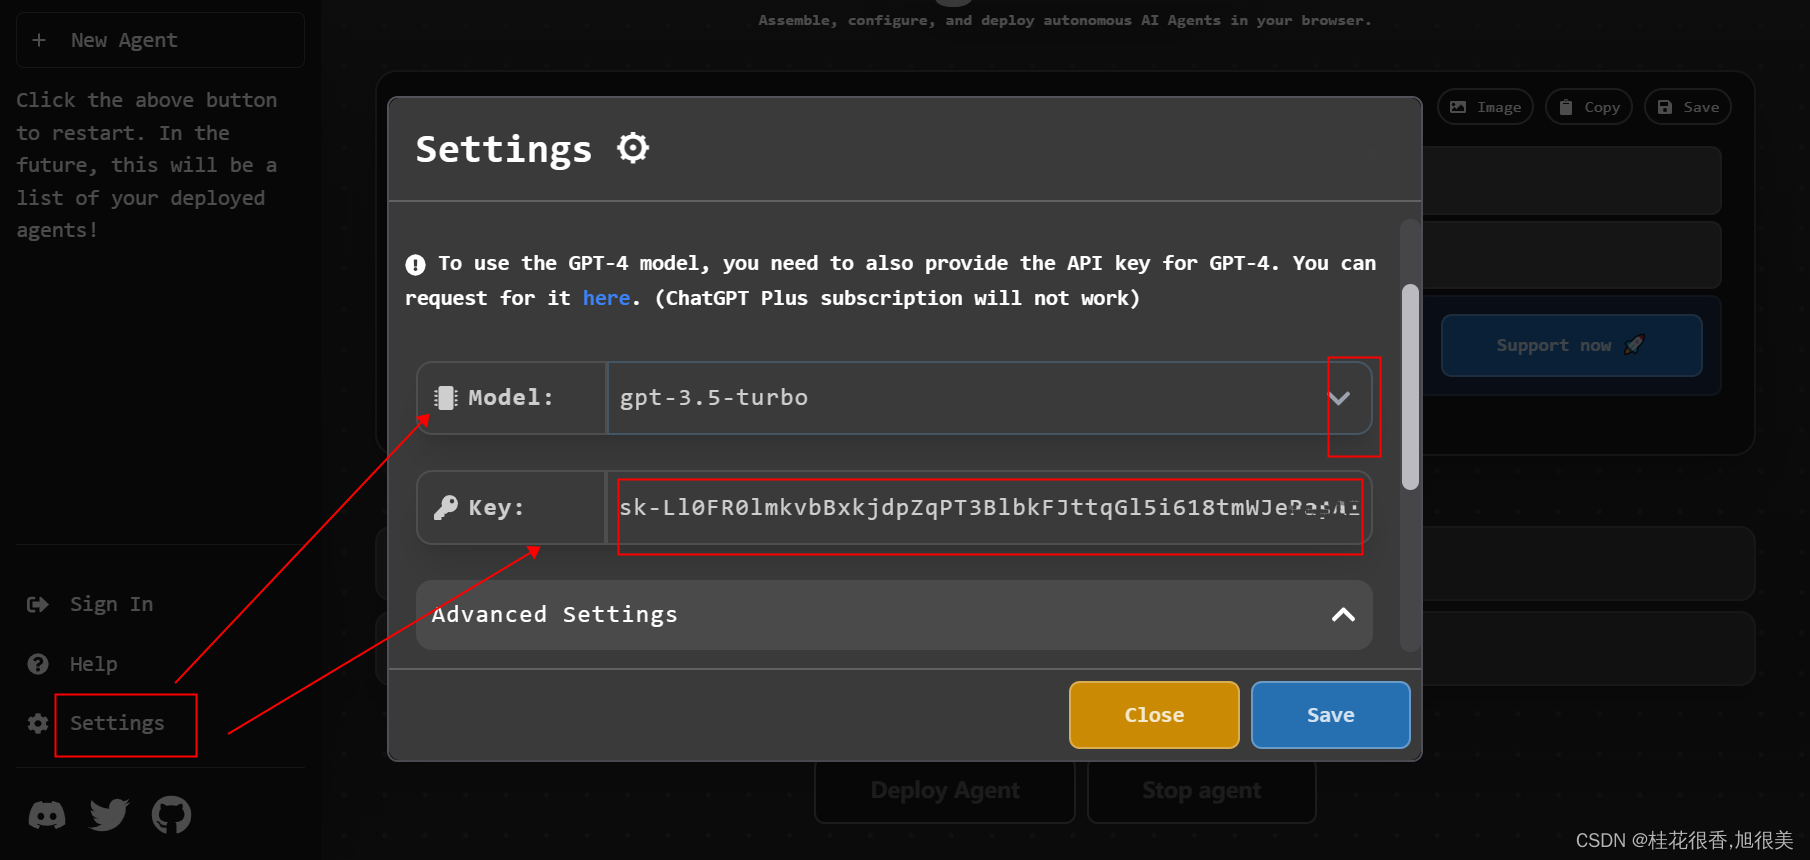
Task: Open the Model dropdown gpt-3.5-turbo
Action: tap(989, 398)
